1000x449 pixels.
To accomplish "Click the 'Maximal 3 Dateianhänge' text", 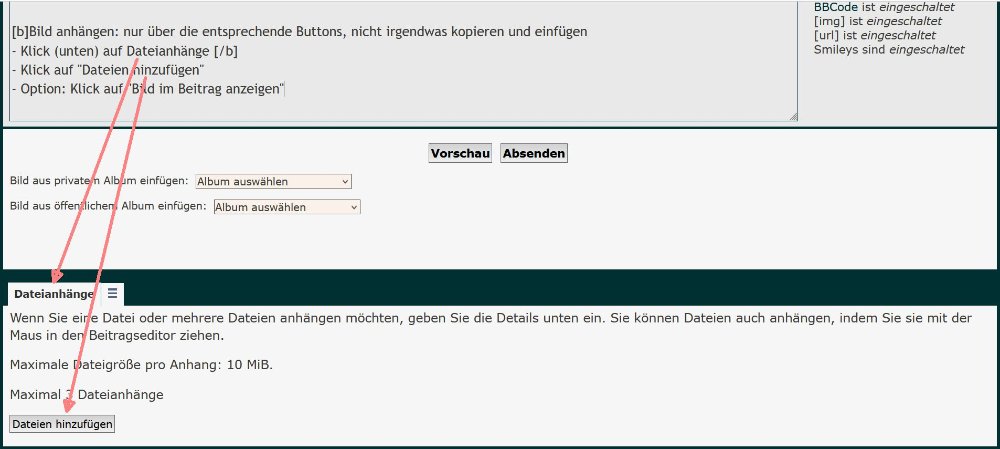I will (x=86, y=395).
